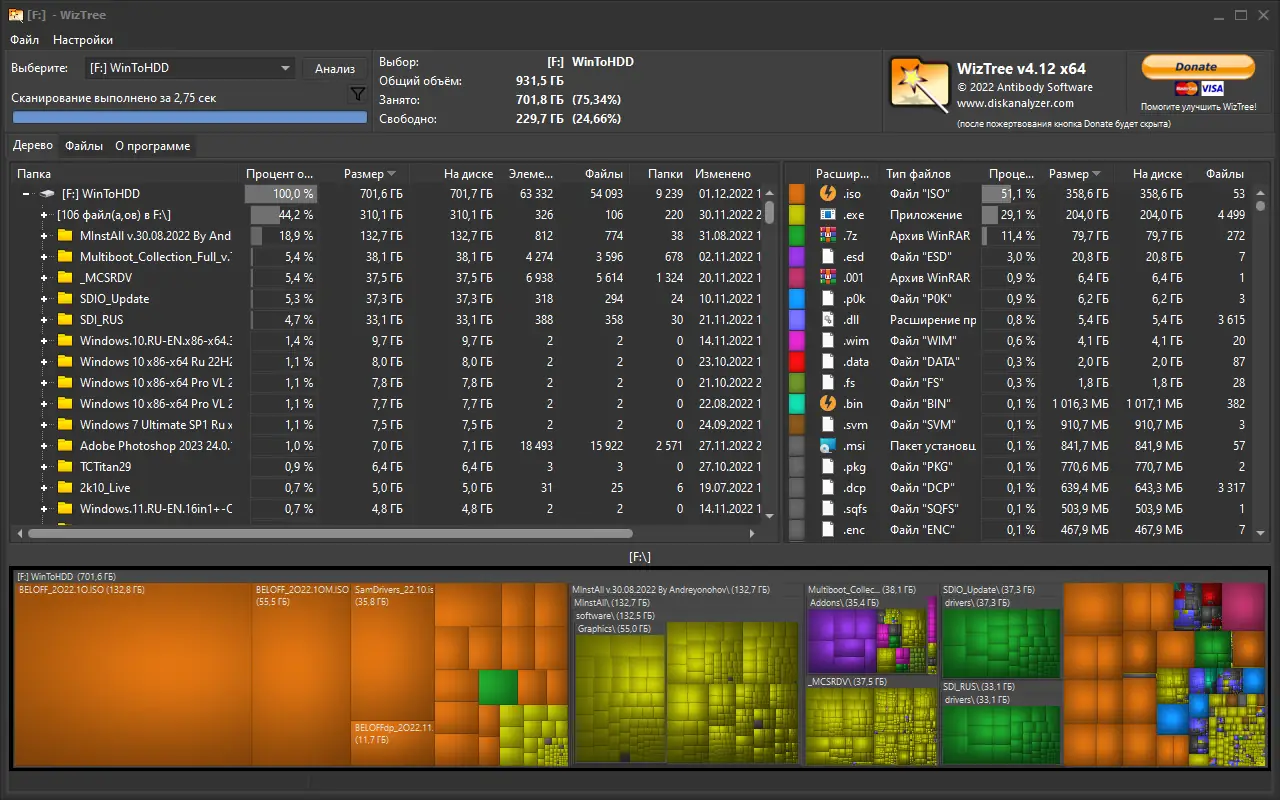Image resolution: width=1280 pixels, height=800 pixels.
Task: Click the drive icon beside [F:] WinToHDD in tree
Action: coord(47,194)
